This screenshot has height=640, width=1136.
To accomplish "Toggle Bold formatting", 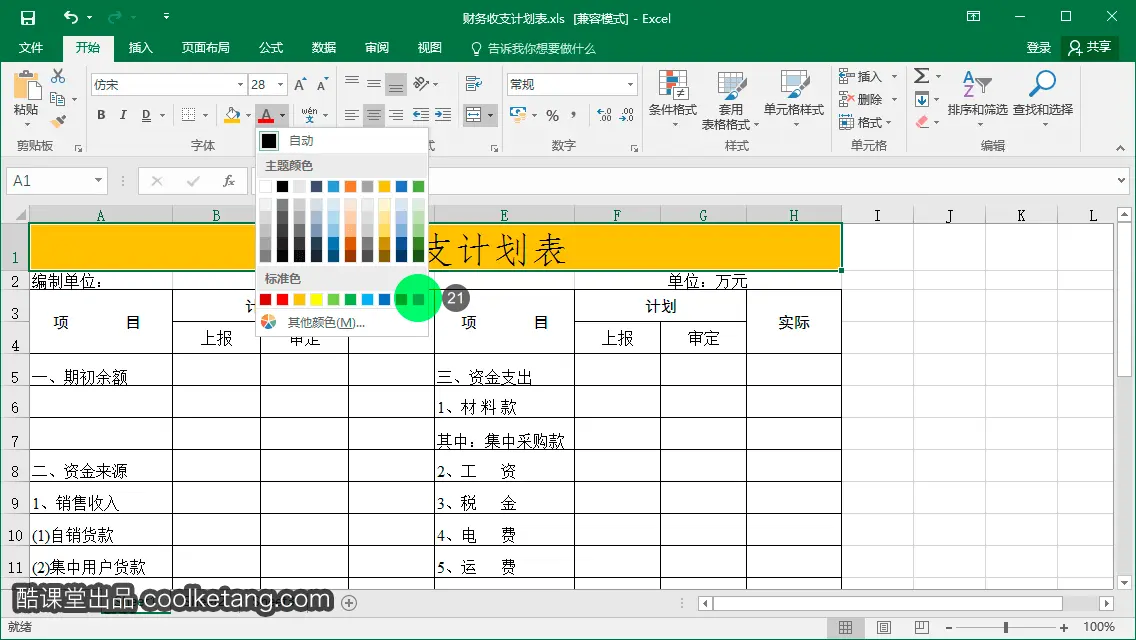I will (101, 115).
